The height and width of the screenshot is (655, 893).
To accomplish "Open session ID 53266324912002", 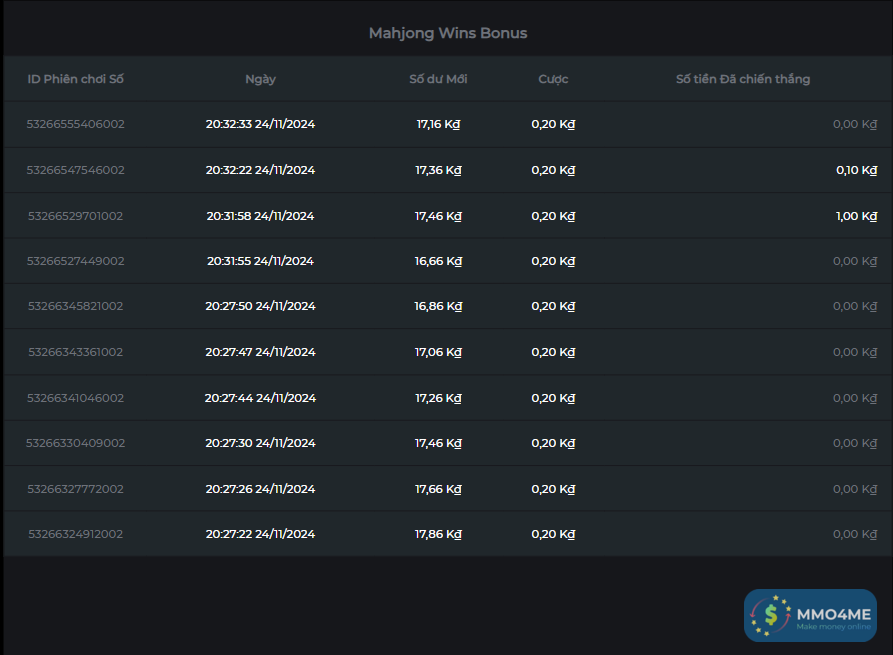I will (76, 534).
